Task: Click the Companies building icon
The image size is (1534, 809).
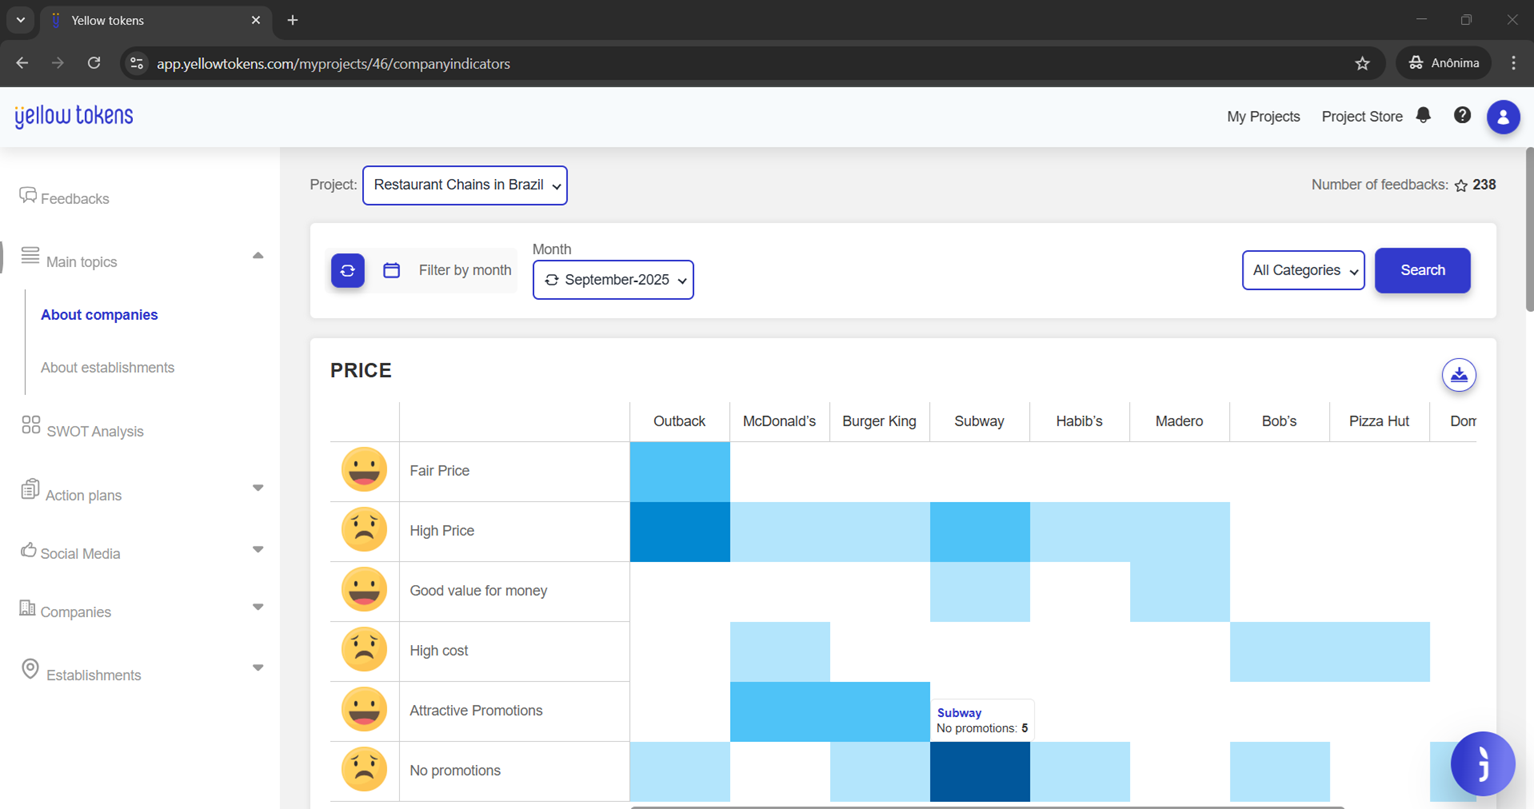Action: click(27, 608)
